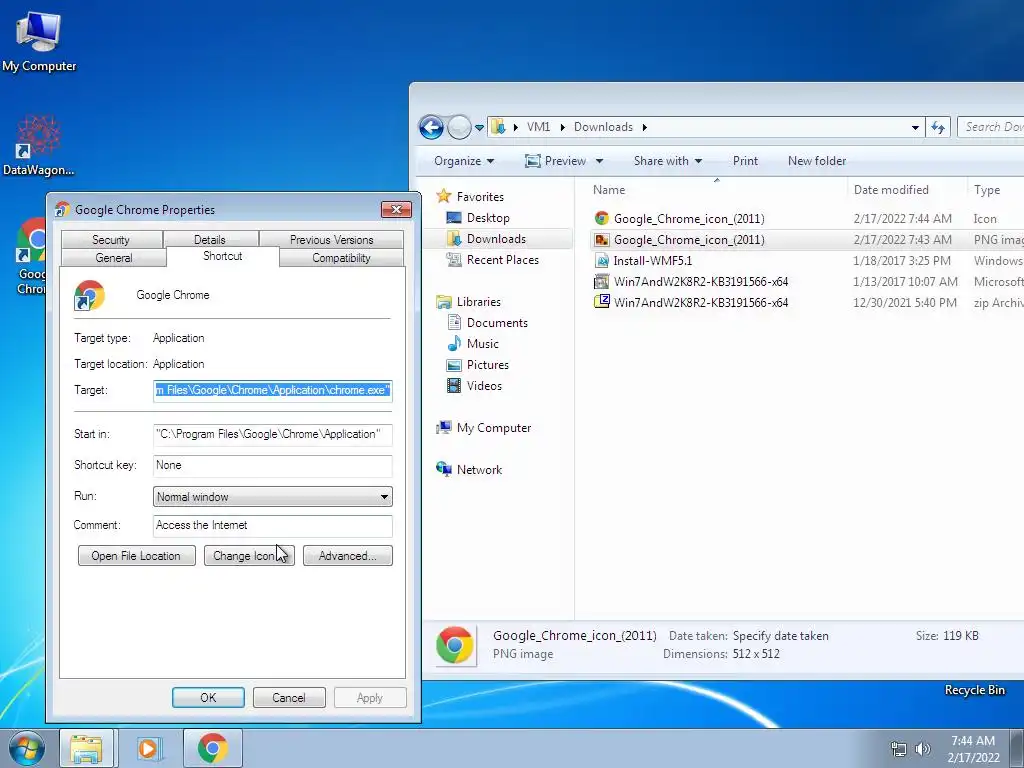
Task: Open My Computer desktop icon
Action: [x=39, y=40]
